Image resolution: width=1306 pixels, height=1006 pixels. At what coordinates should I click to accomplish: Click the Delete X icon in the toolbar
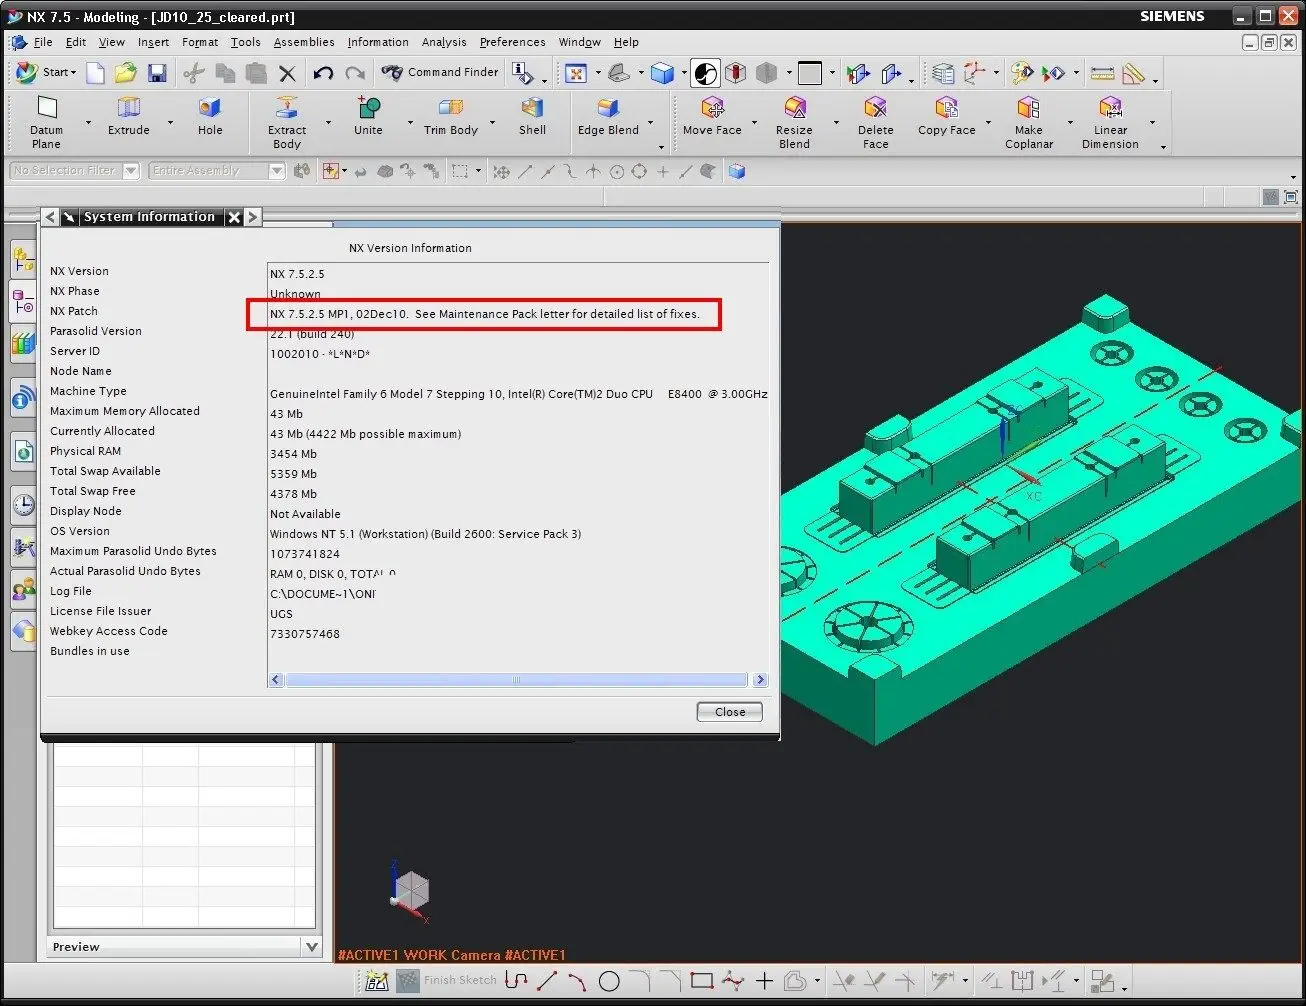click(x=287, y=72)
